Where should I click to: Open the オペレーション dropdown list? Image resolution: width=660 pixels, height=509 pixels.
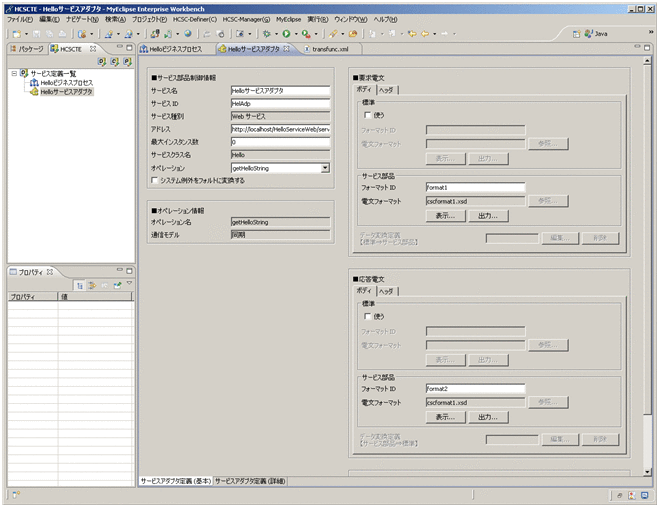pyautogui.click(x=325, y=168)
